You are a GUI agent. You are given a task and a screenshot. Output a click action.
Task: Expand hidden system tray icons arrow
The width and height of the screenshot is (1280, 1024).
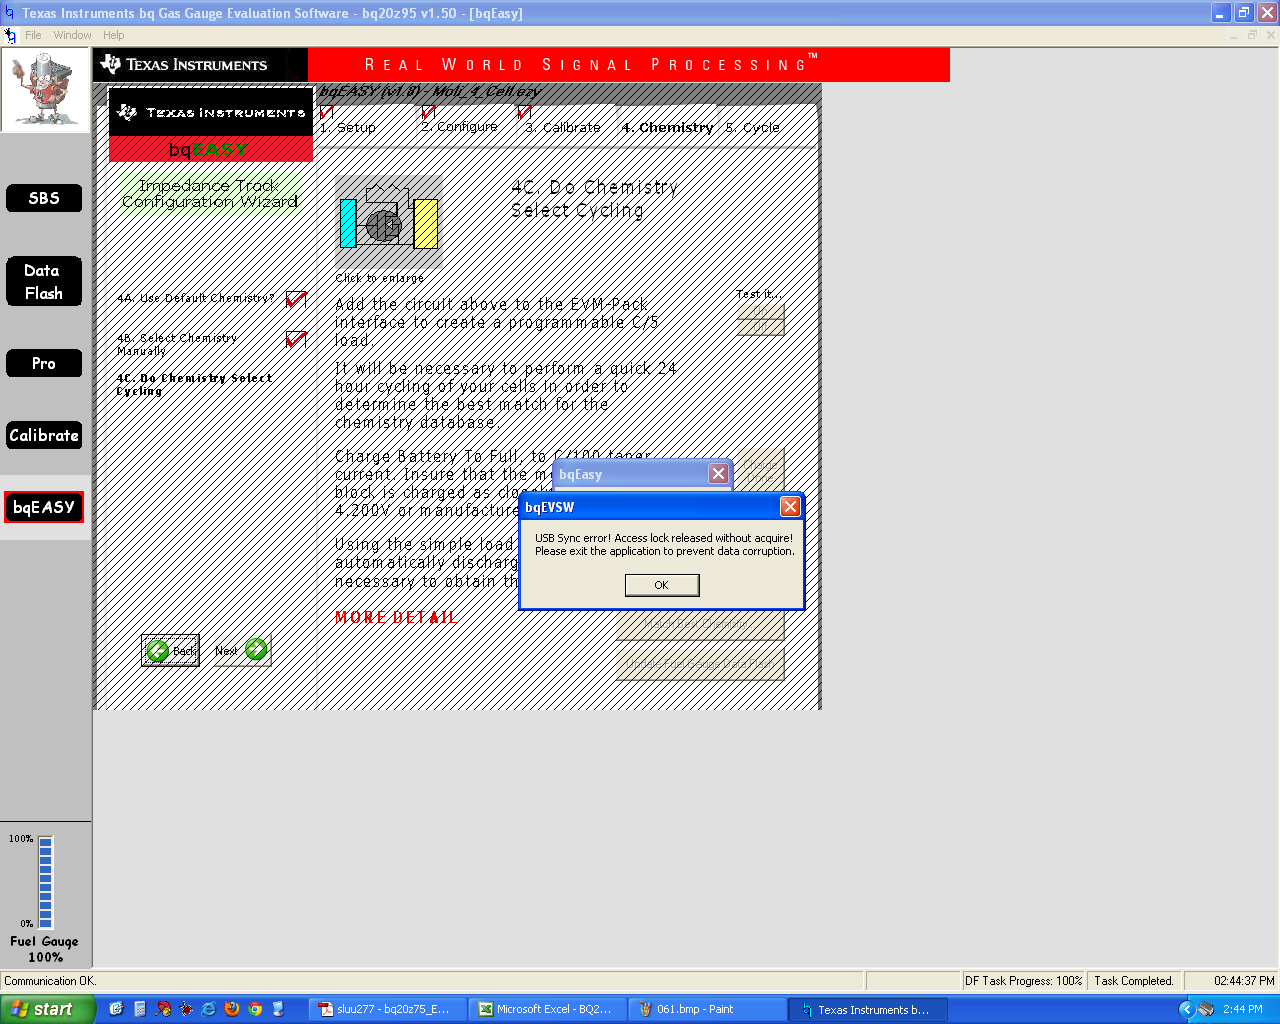[x=1186, y=1009]
